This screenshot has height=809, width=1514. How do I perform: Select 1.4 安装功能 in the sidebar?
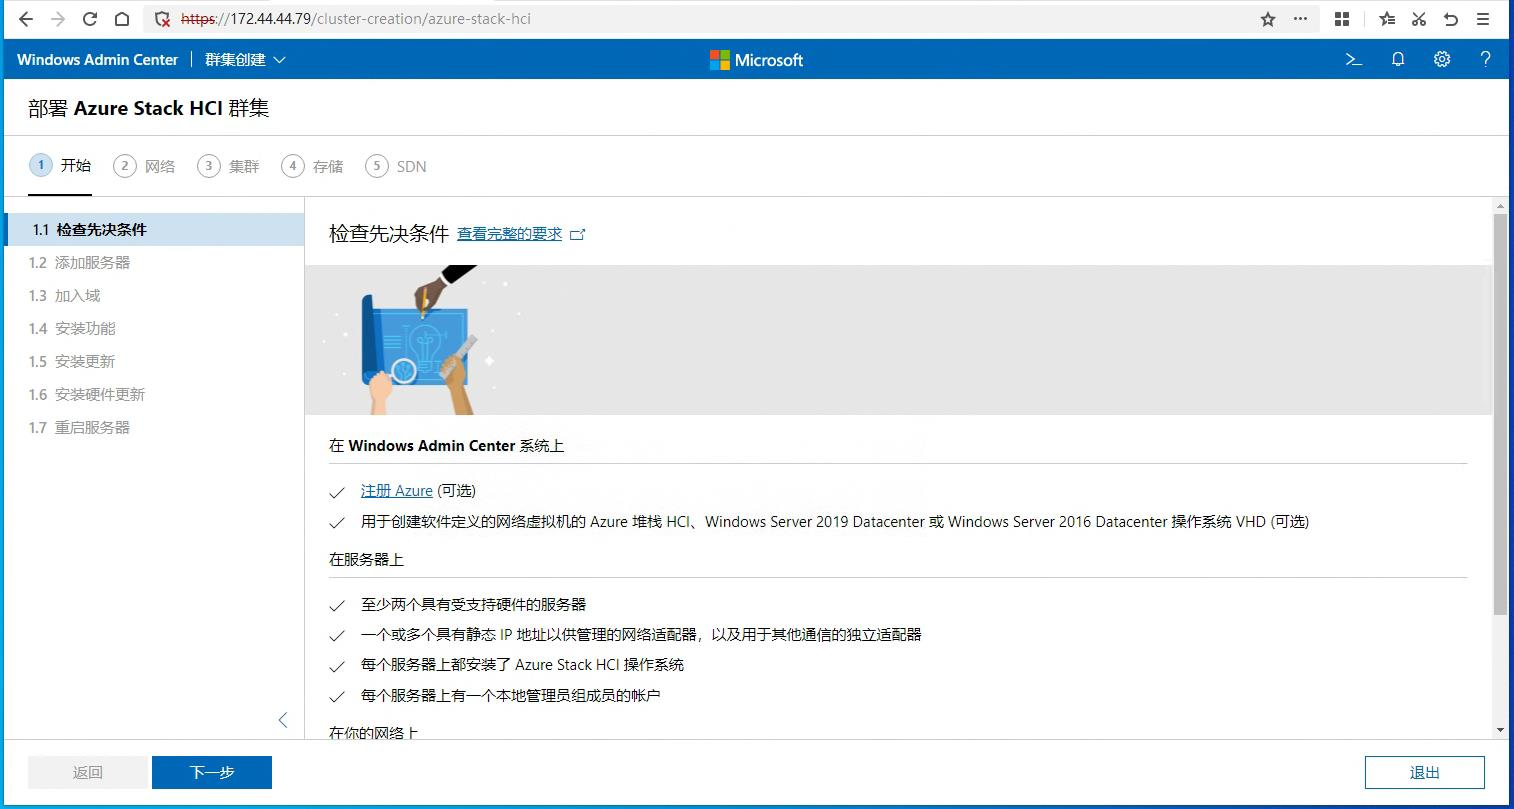[154, 328]
